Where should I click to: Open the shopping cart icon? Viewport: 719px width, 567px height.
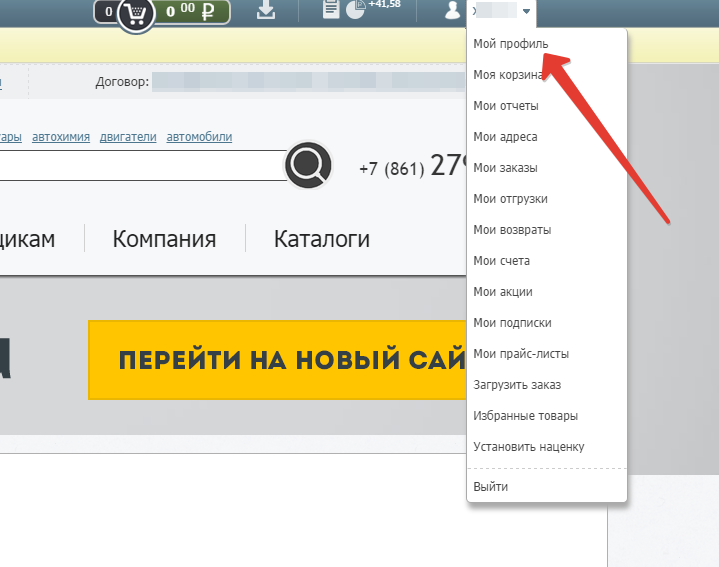(x=136, y=15)
